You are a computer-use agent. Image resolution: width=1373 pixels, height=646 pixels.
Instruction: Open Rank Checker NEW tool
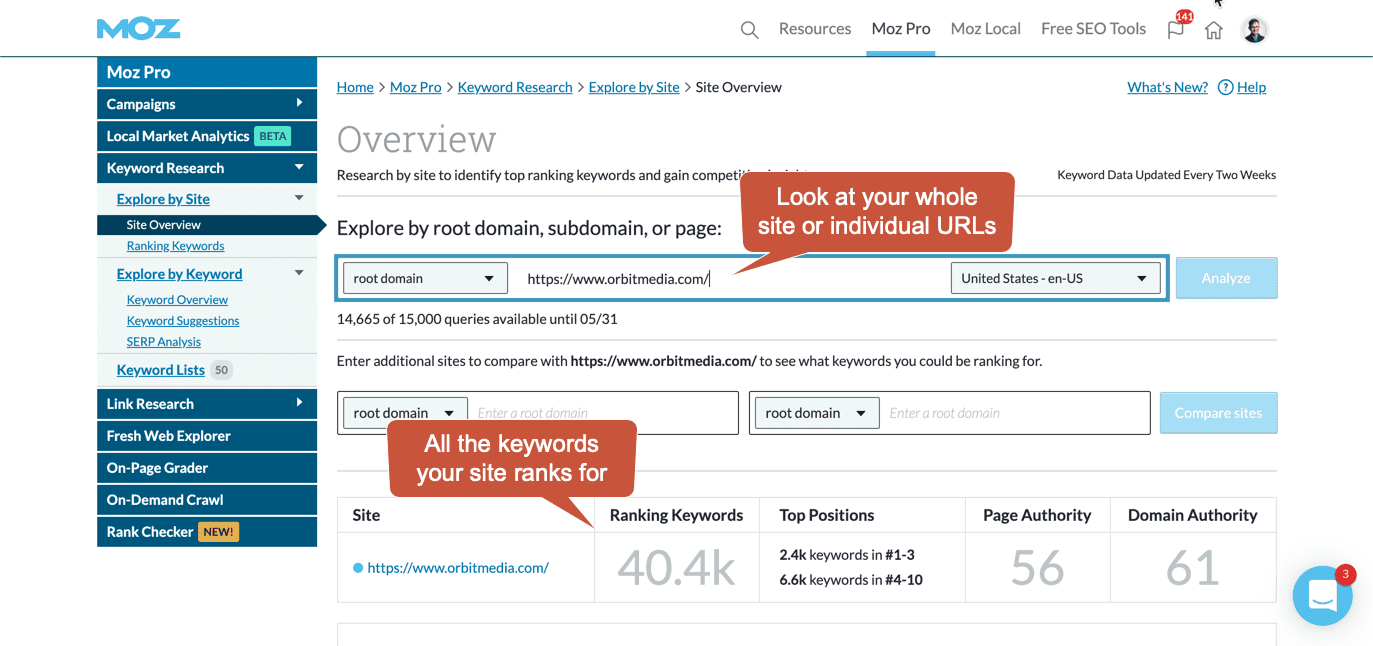click(207, 532)
